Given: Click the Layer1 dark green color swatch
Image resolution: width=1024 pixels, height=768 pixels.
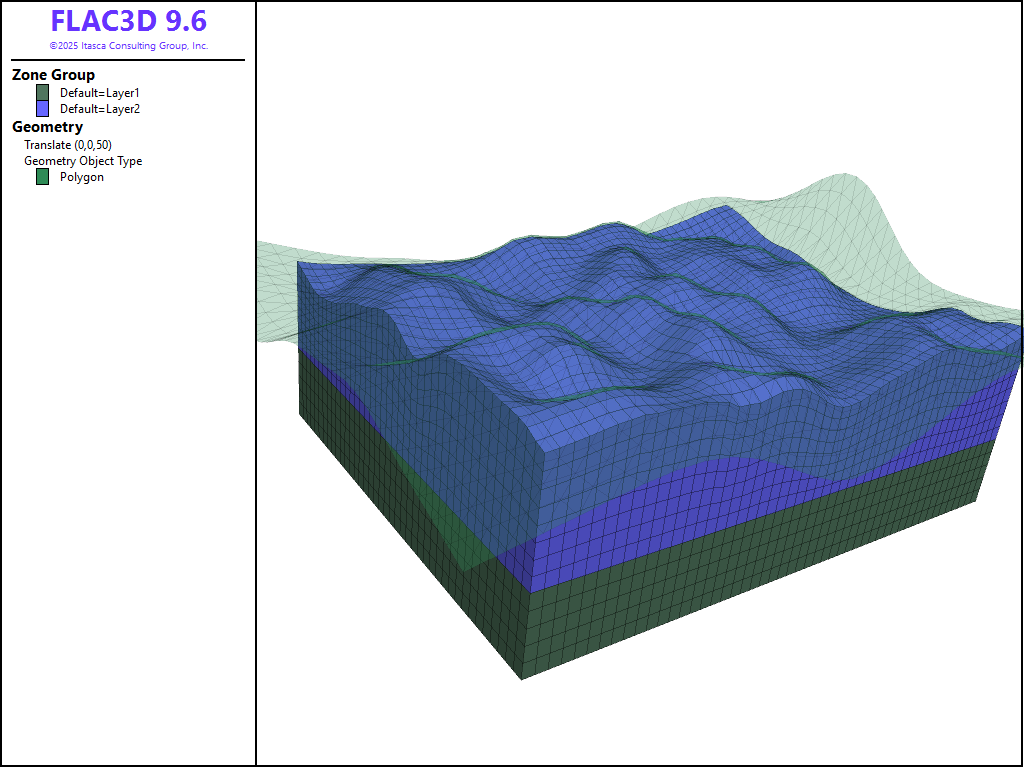Looking at the screenshot, I should pyautogui.click(x=42, y=92).
